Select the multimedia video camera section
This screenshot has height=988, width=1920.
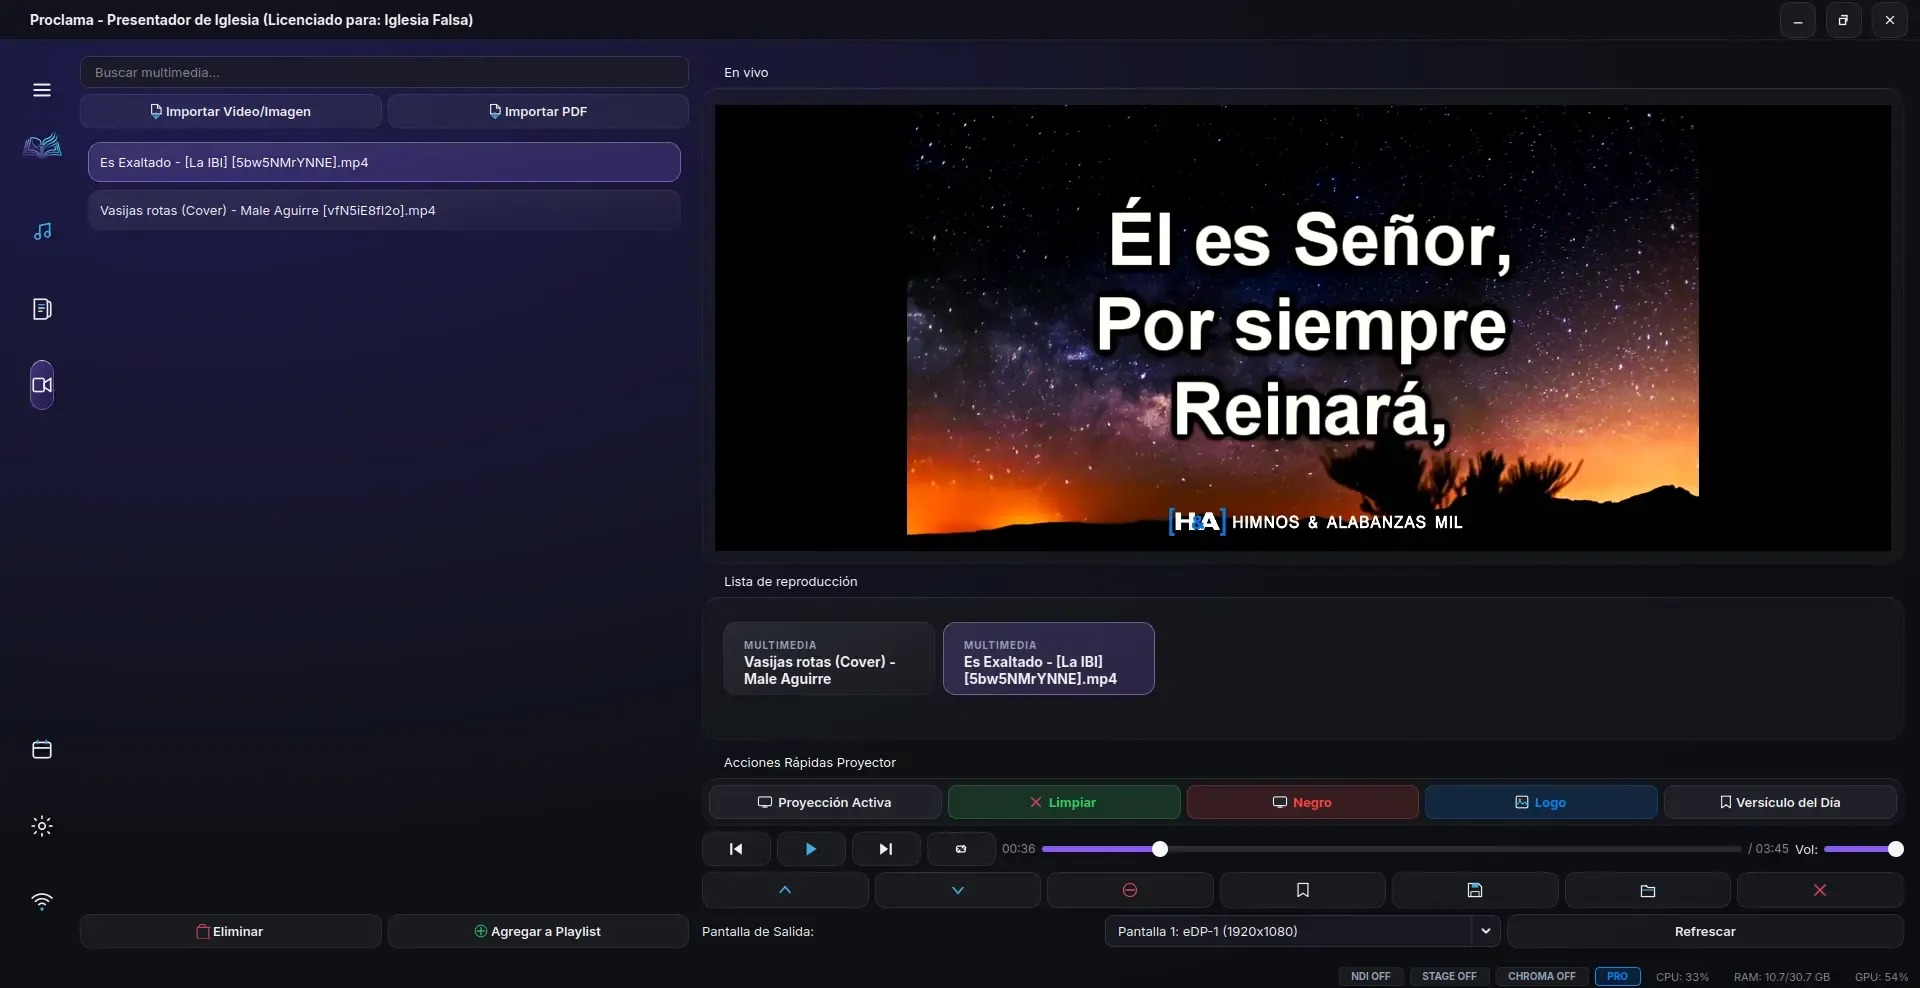click(42, 385)
